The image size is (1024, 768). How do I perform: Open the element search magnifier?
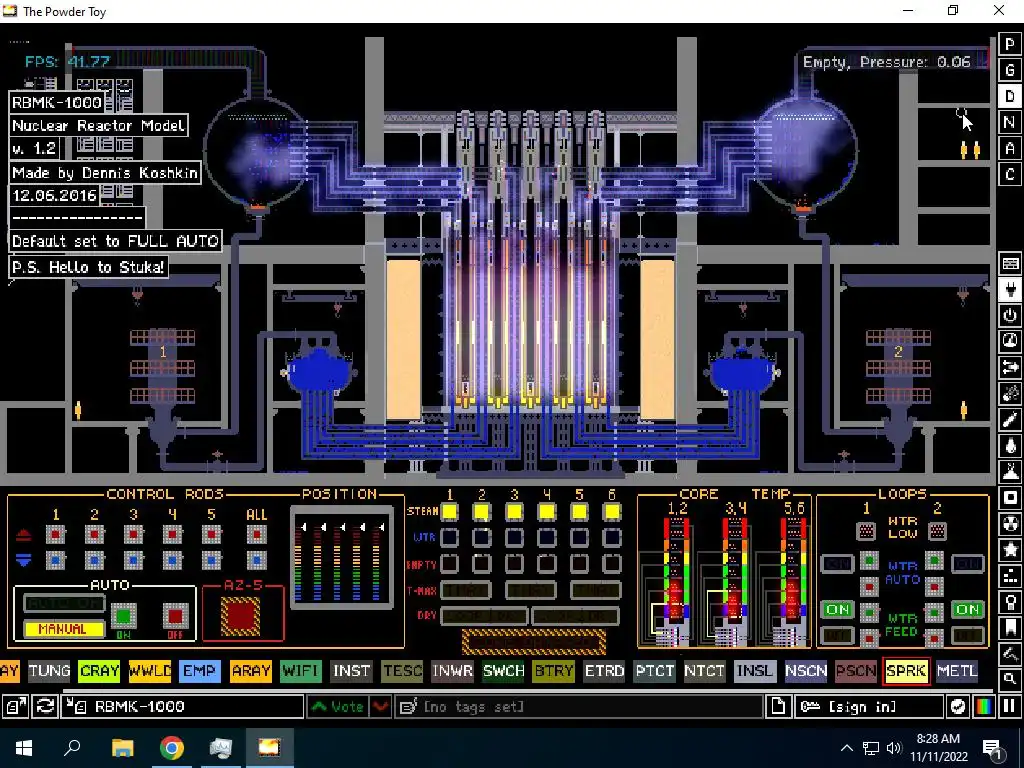pos(1010,679)
